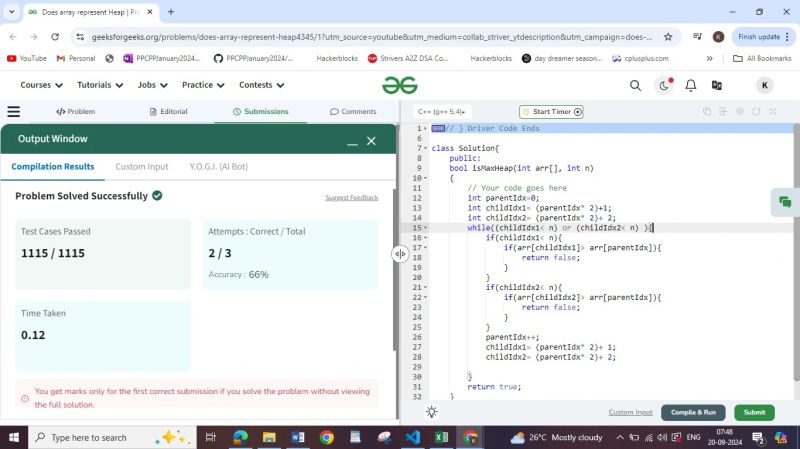Screen dimensions: 800x449
Task: Open the hamburger menu beside Problem tab
Action: coord(14,112)
